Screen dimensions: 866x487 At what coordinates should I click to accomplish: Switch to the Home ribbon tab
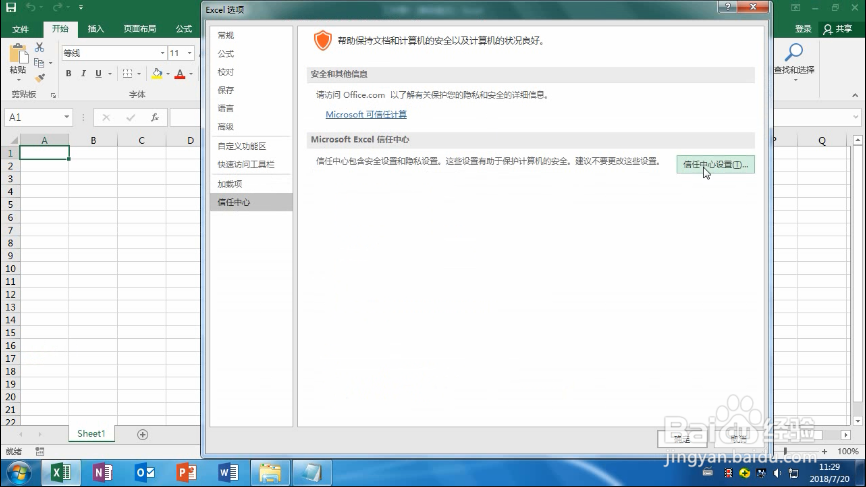pyautogui.click(x=60, y=29)
